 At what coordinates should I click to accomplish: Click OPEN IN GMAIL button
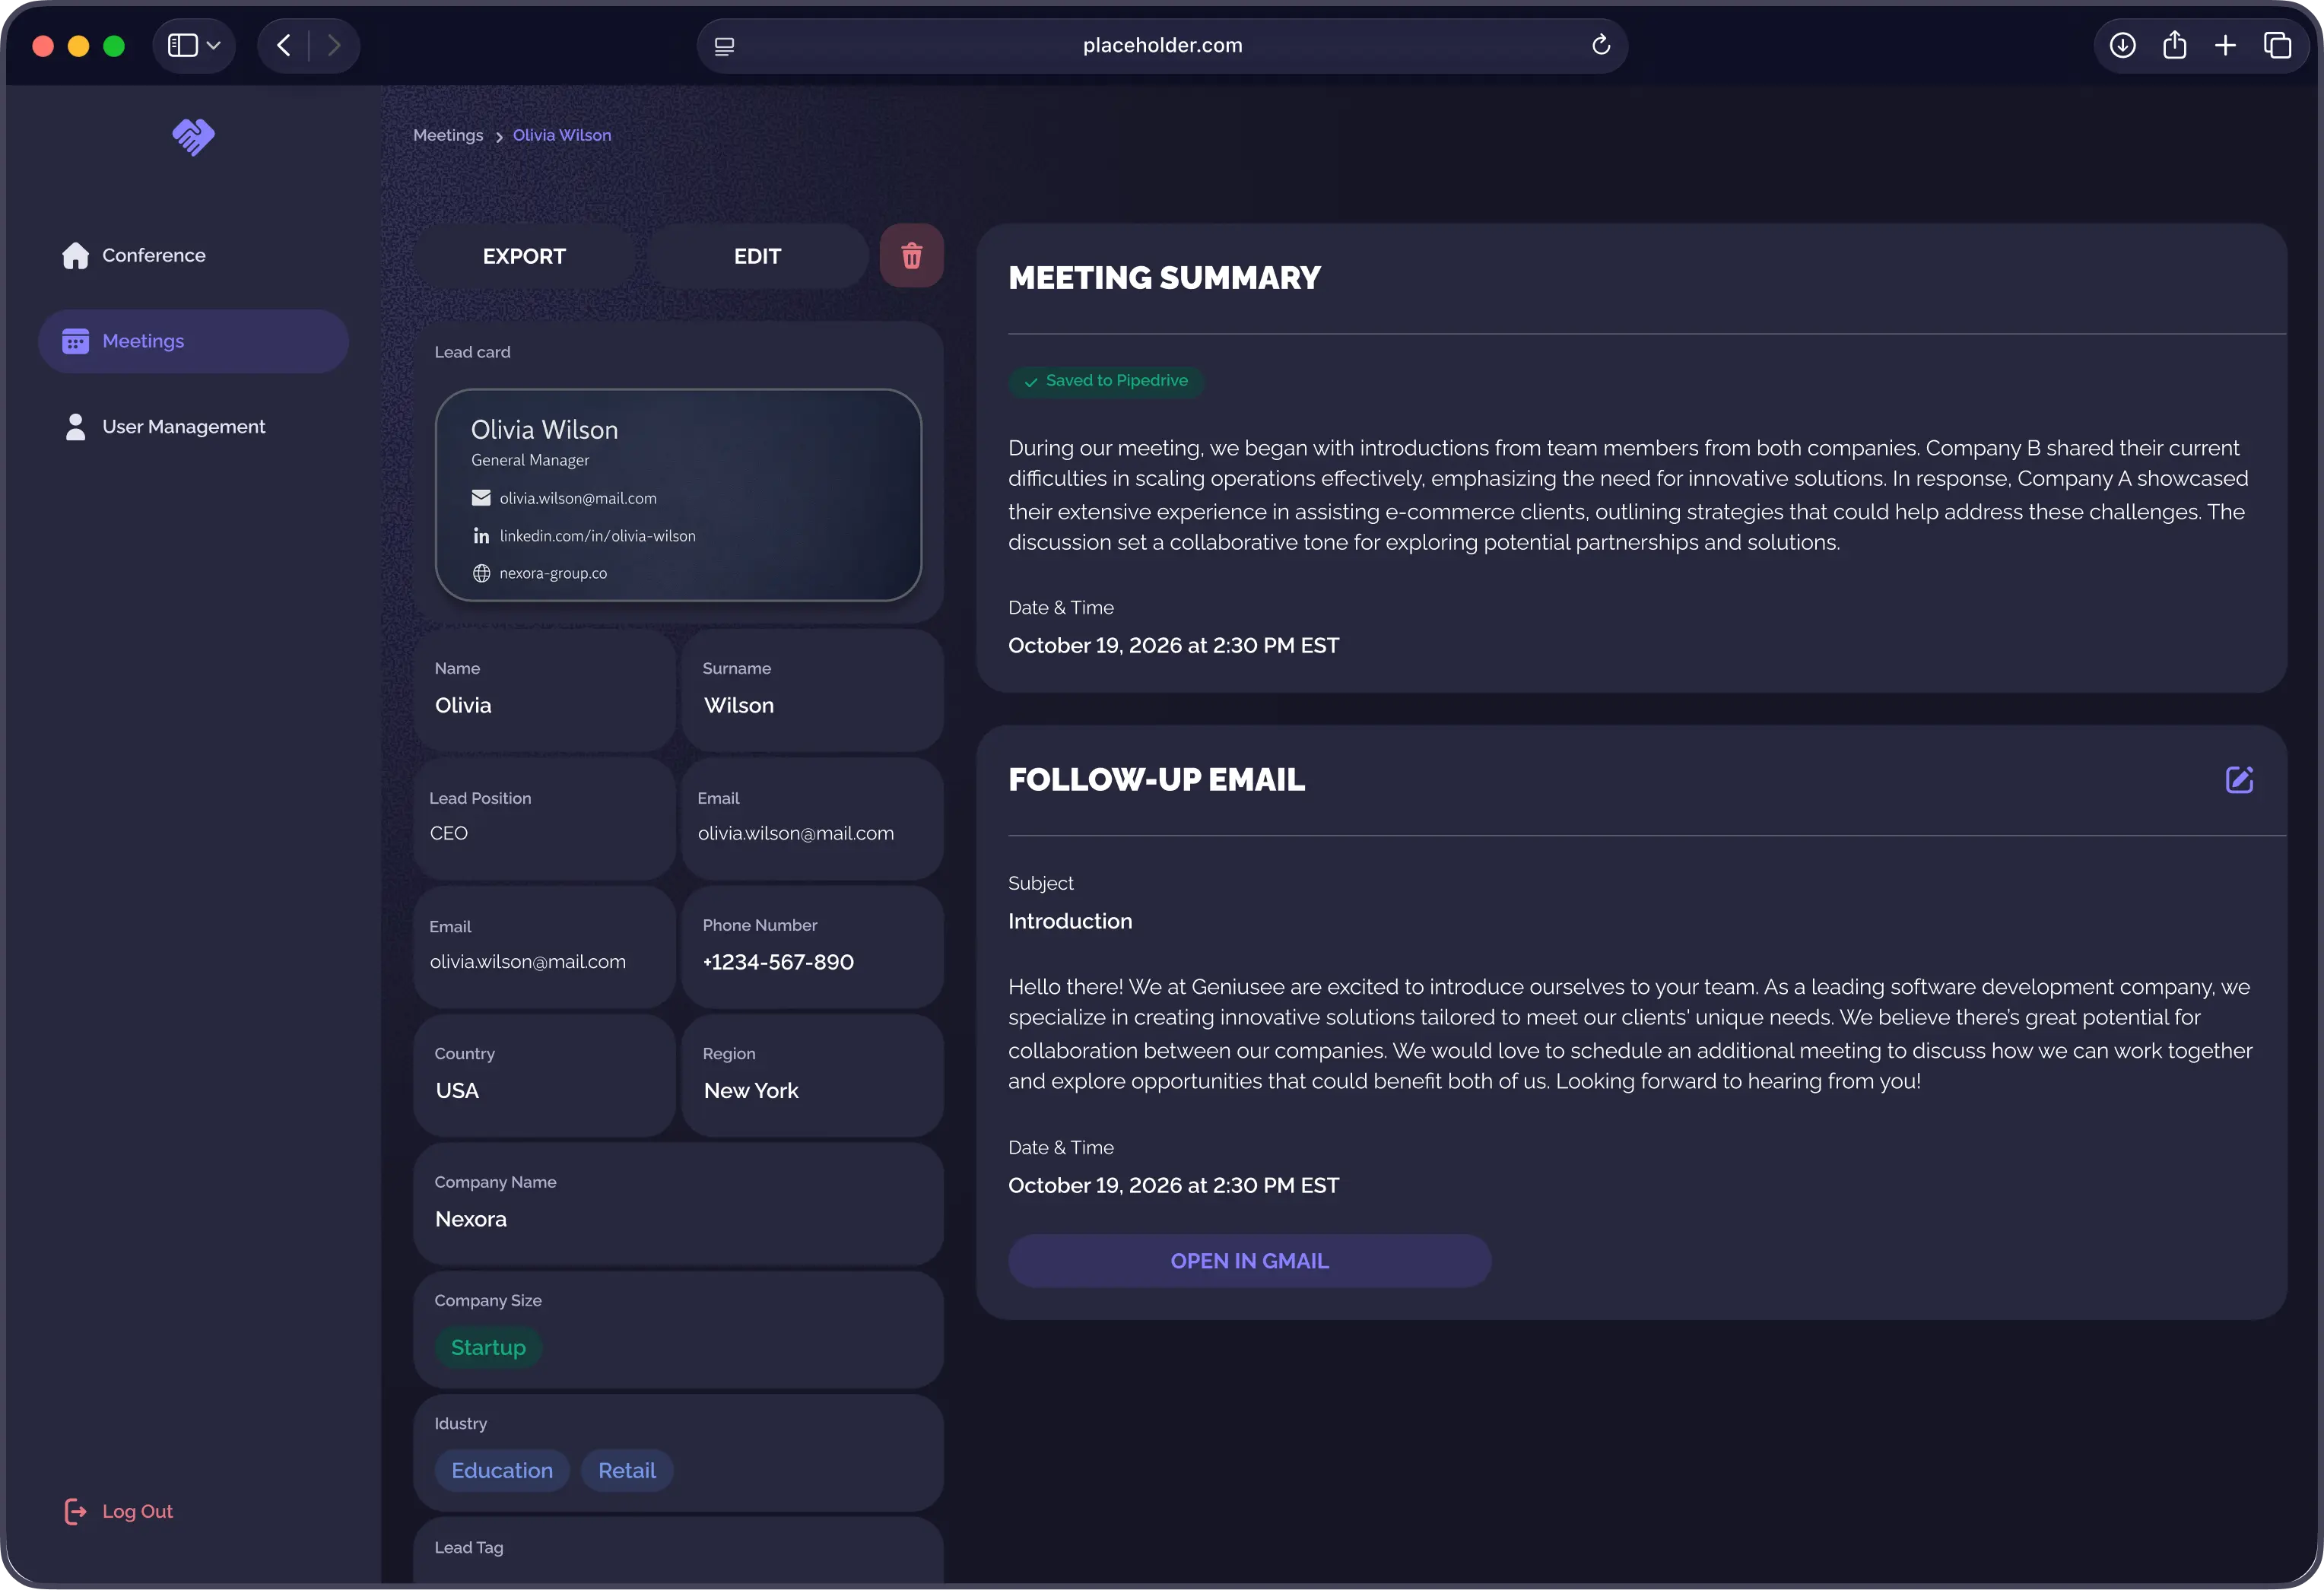pyautogui.click(x=1249, y=1261)
